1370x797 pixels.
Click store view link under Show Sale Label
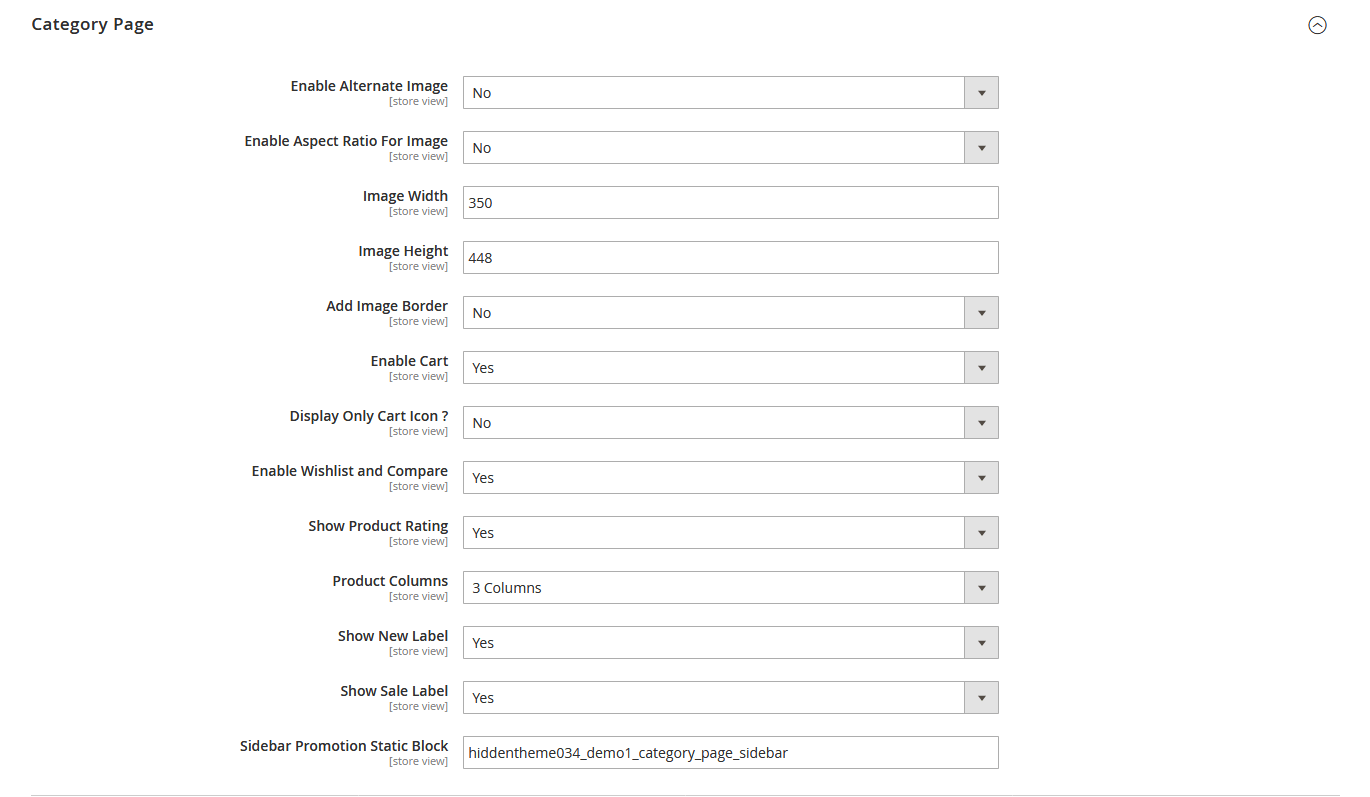click(x=418, y=705)
